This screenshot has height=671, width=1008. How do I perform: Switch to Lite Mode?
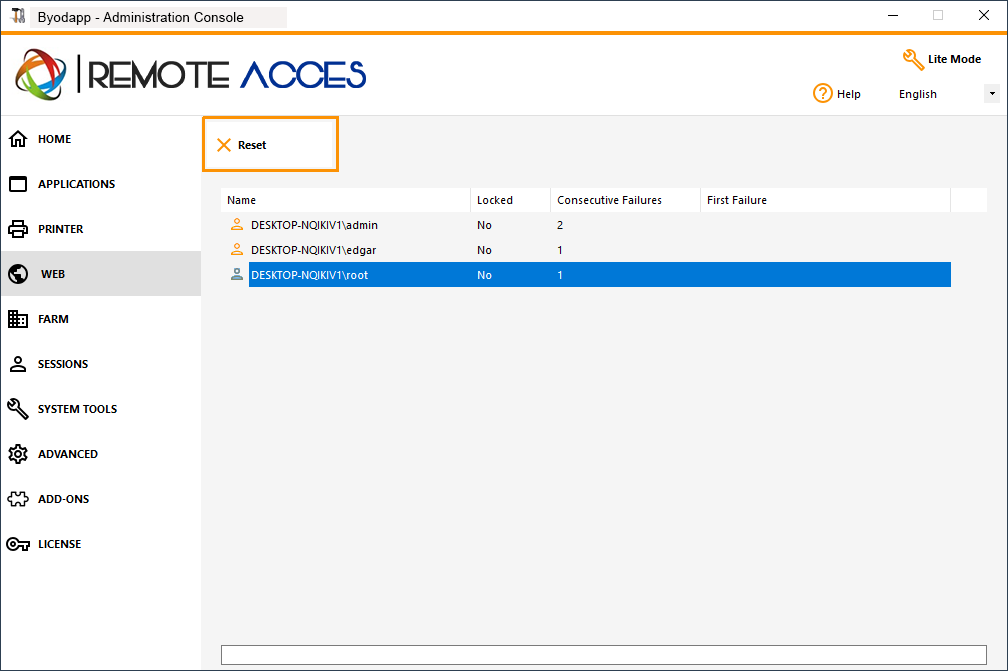pos(942,59)
